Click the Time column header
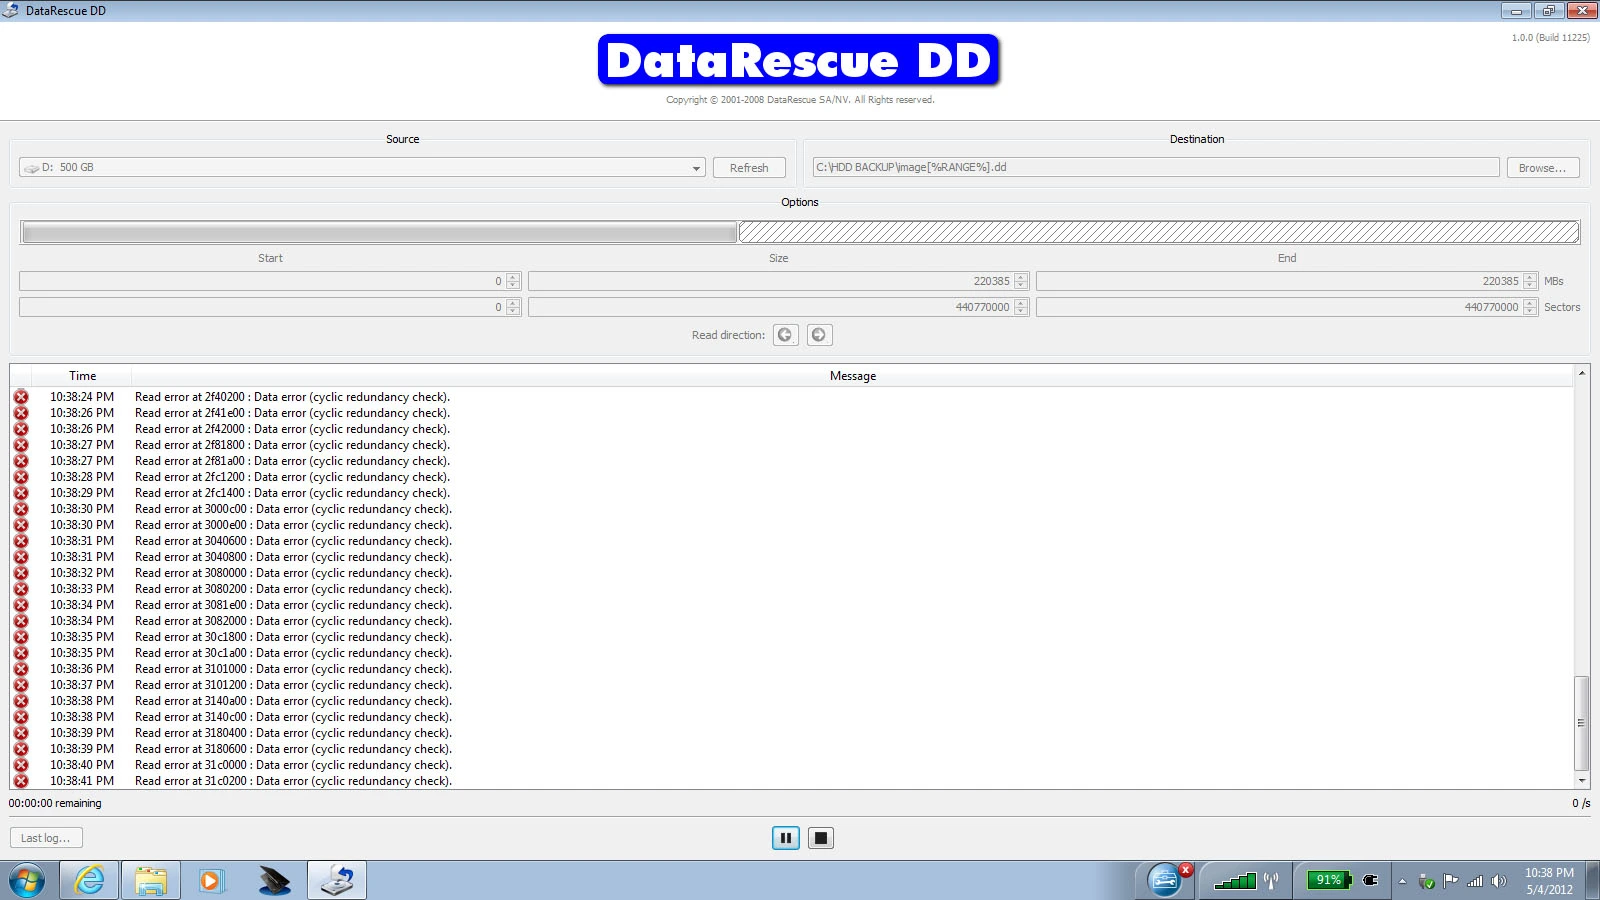This screenshot has width=1600, height=900. coord(82,376)
